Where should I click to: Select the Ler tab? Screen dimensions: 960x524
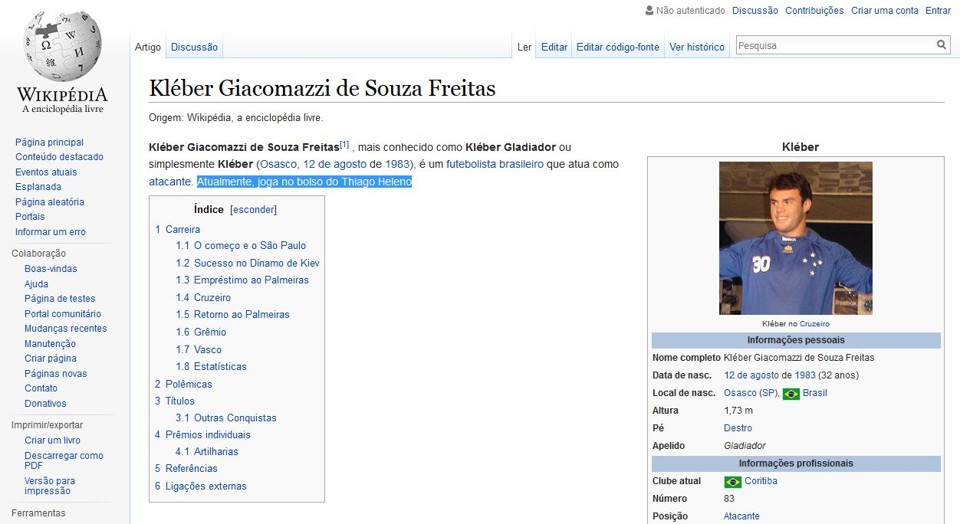524,47
